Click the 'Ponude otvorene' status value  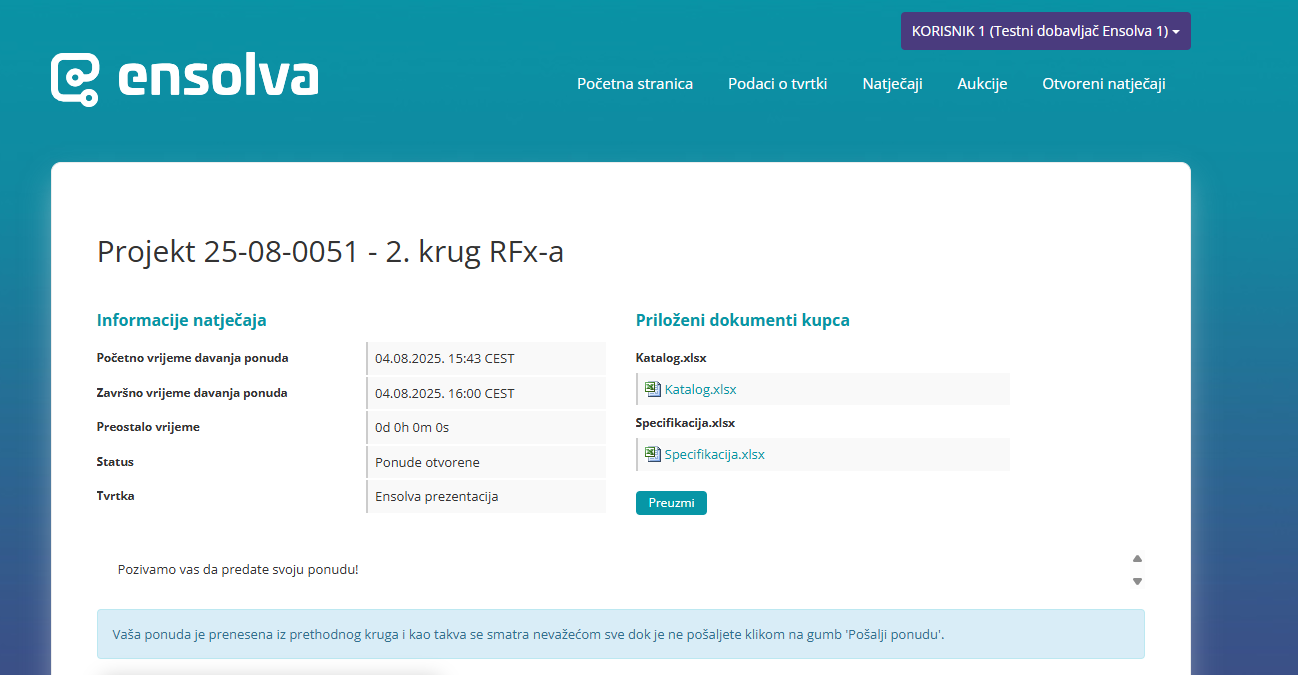(427, 462)
